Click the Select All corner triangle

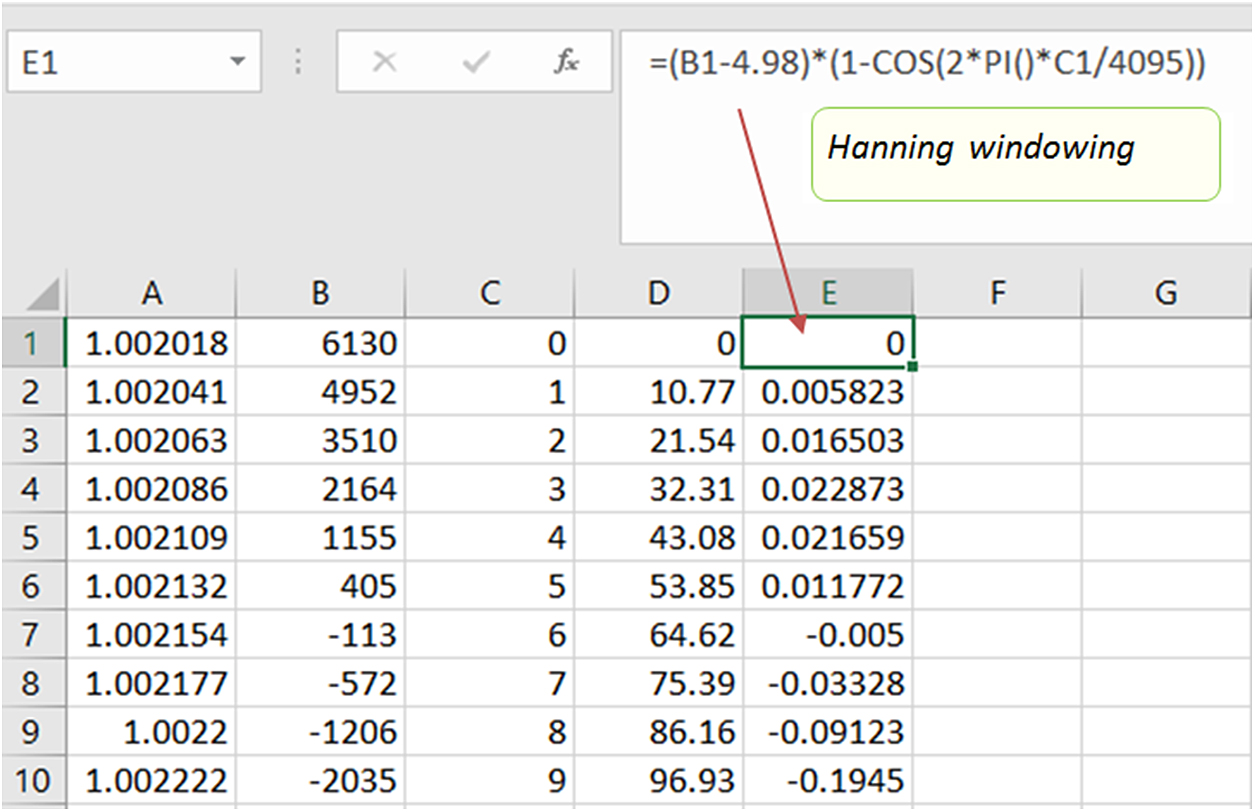click(43, 295)
